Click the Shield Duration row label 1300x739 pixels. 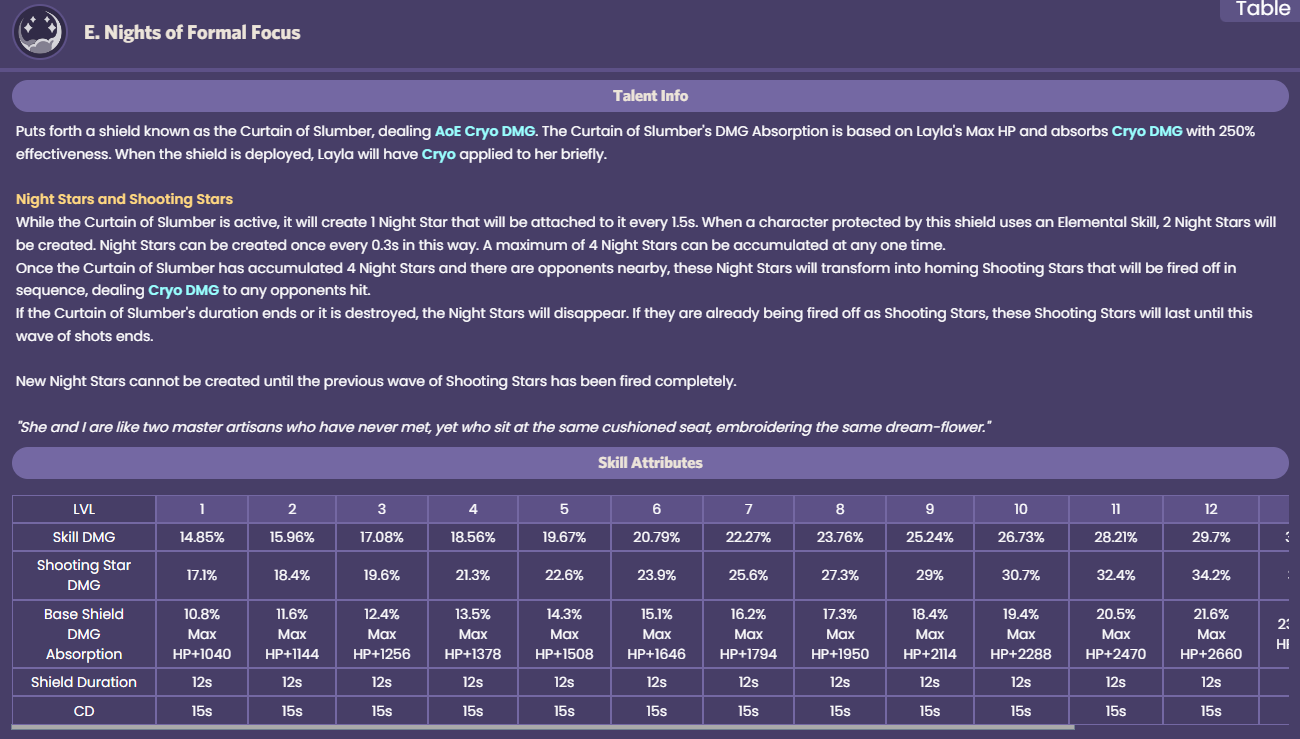84,682
